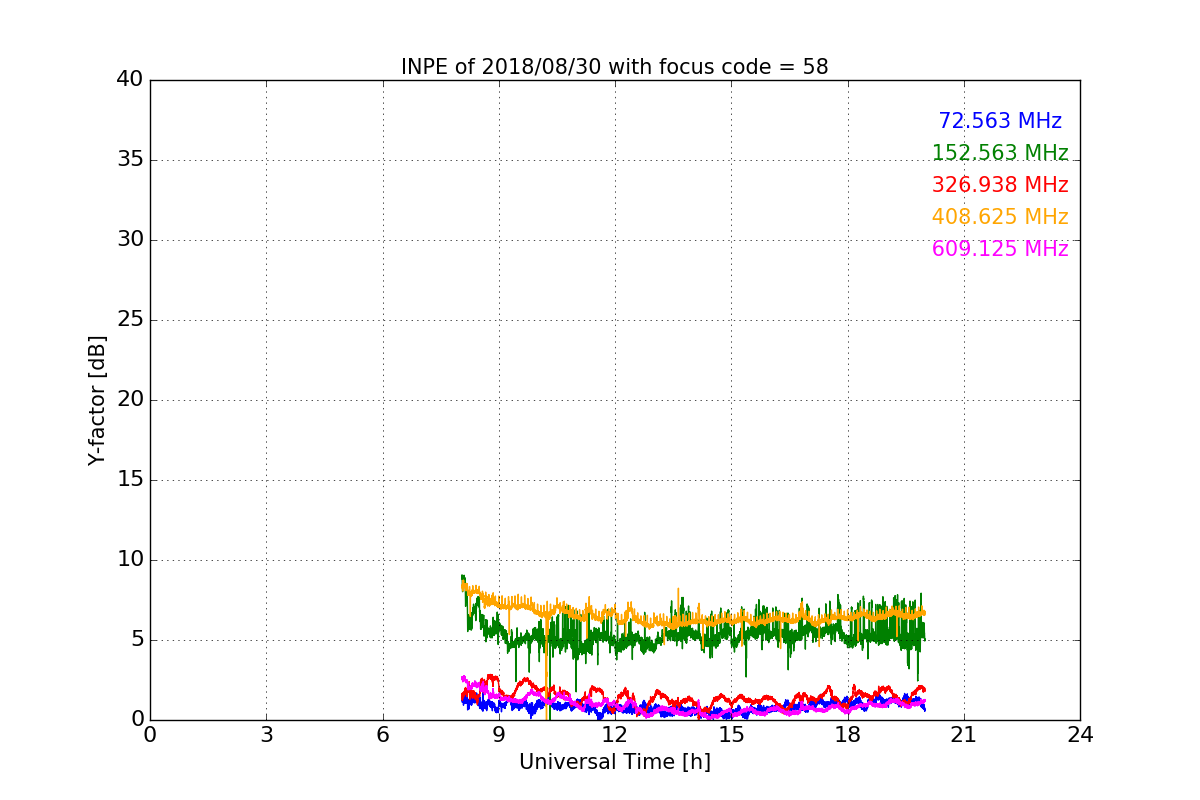1200x800 pixels.
Task: Click the y-axis tick label 5
Action: click(137, 640)
